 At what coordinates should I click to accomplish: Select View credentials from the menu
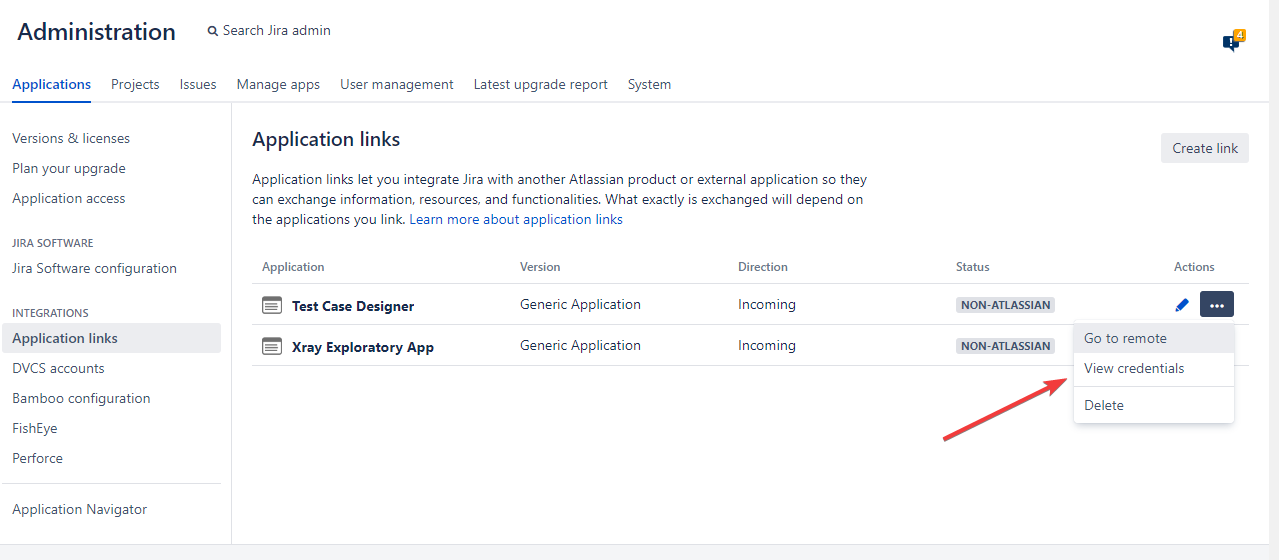1154,368
